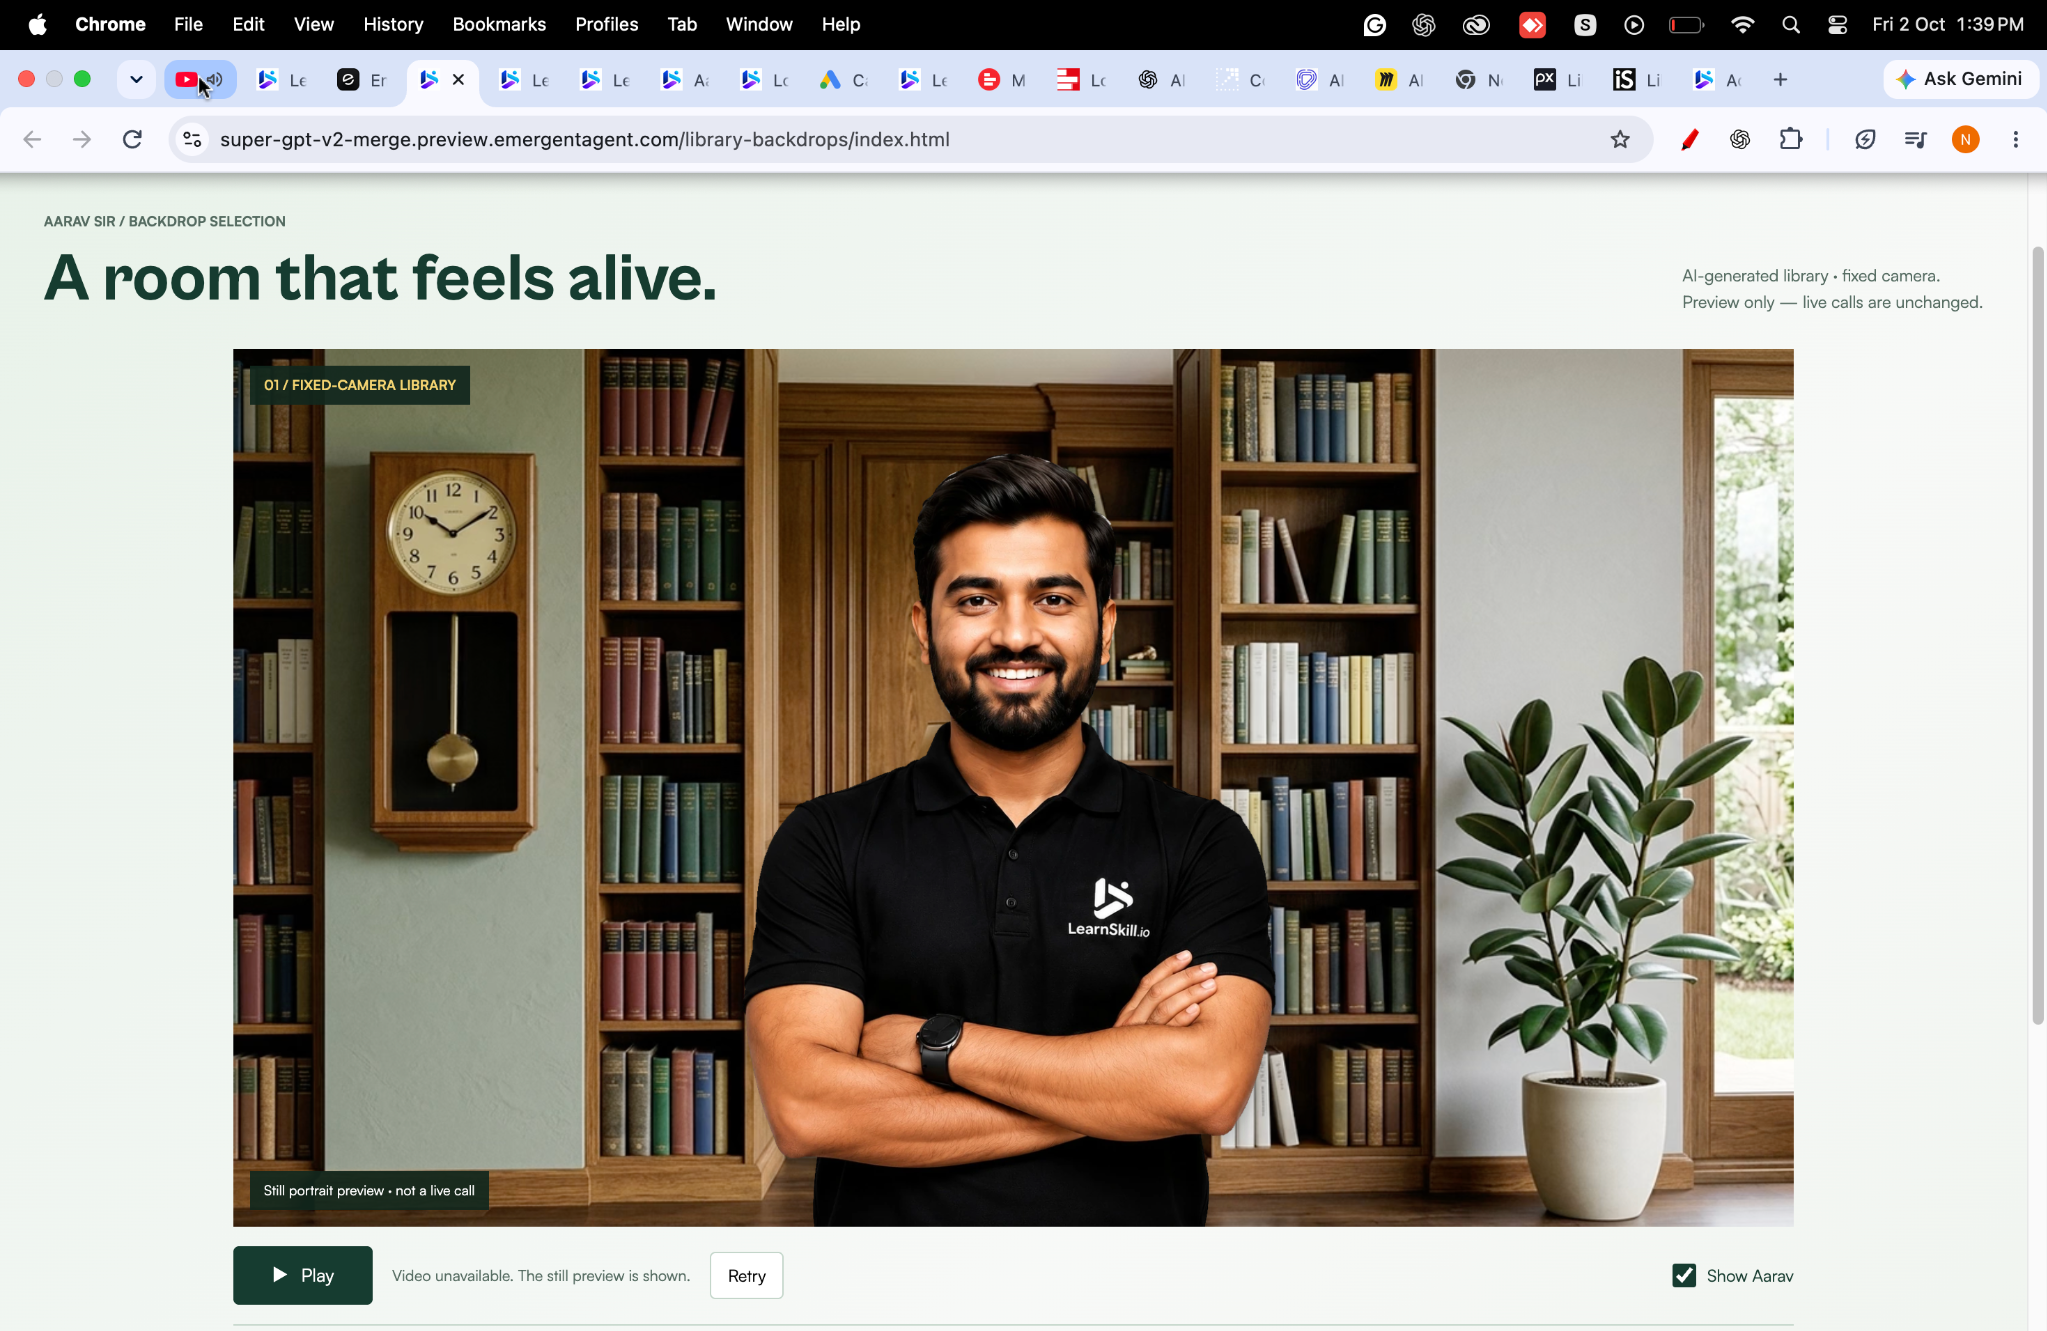Switch to the YouTube tab playing audio

tap(199, 79)
